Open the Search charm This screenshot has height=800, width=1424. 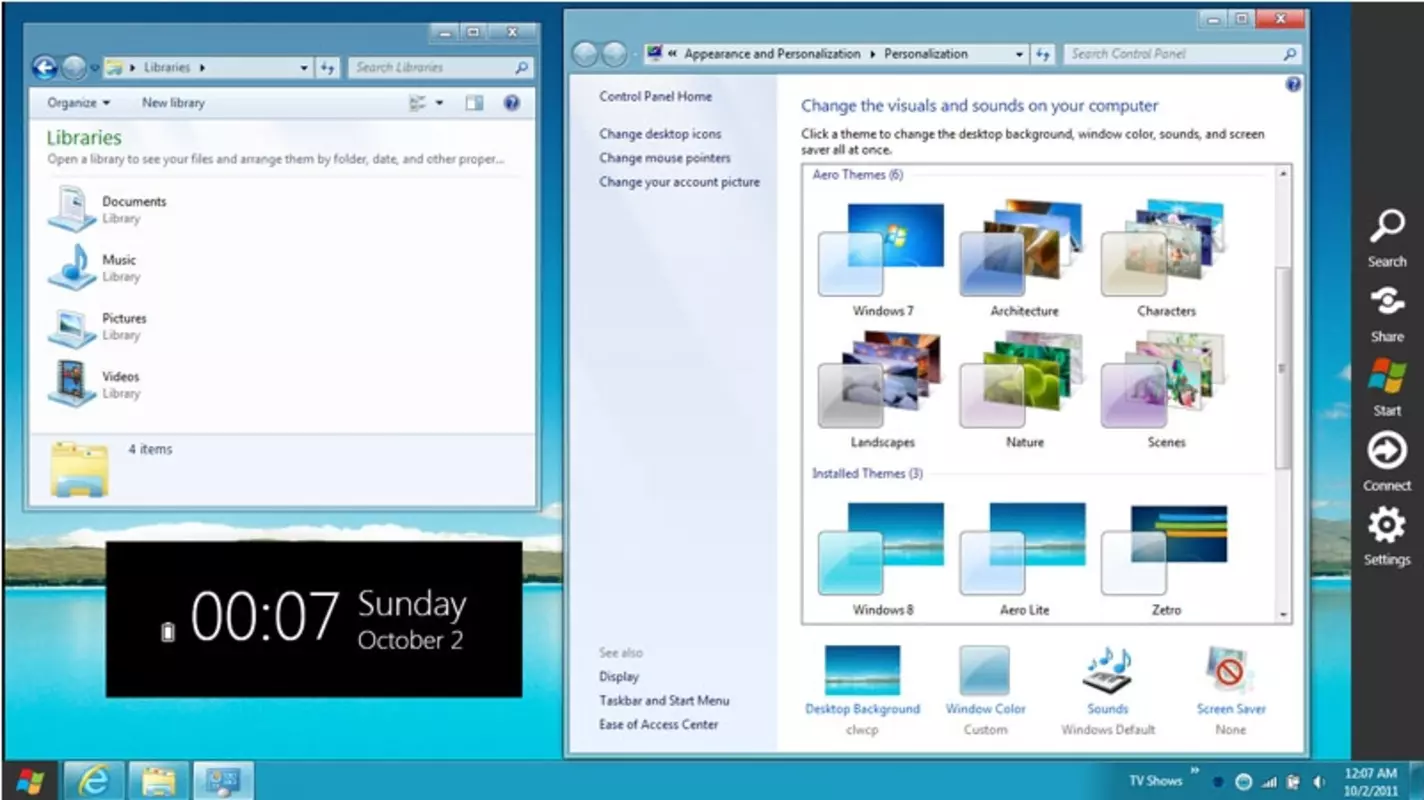(1387, 226)
